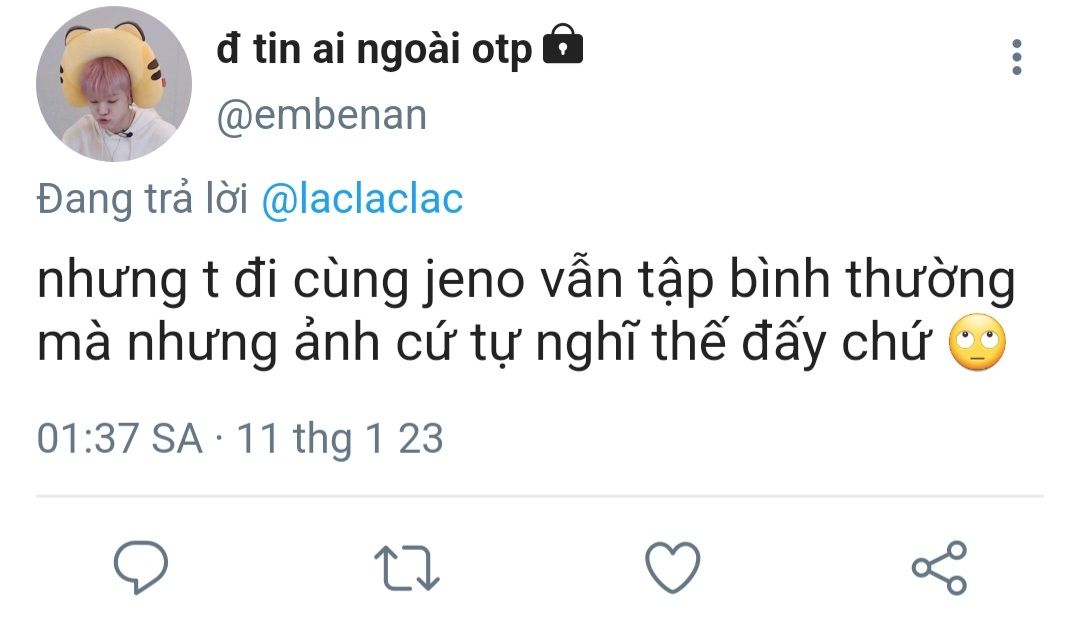1080x629 pixels.
Task: Open the @laclaclac mention link
Action: [x=362, y=199]
